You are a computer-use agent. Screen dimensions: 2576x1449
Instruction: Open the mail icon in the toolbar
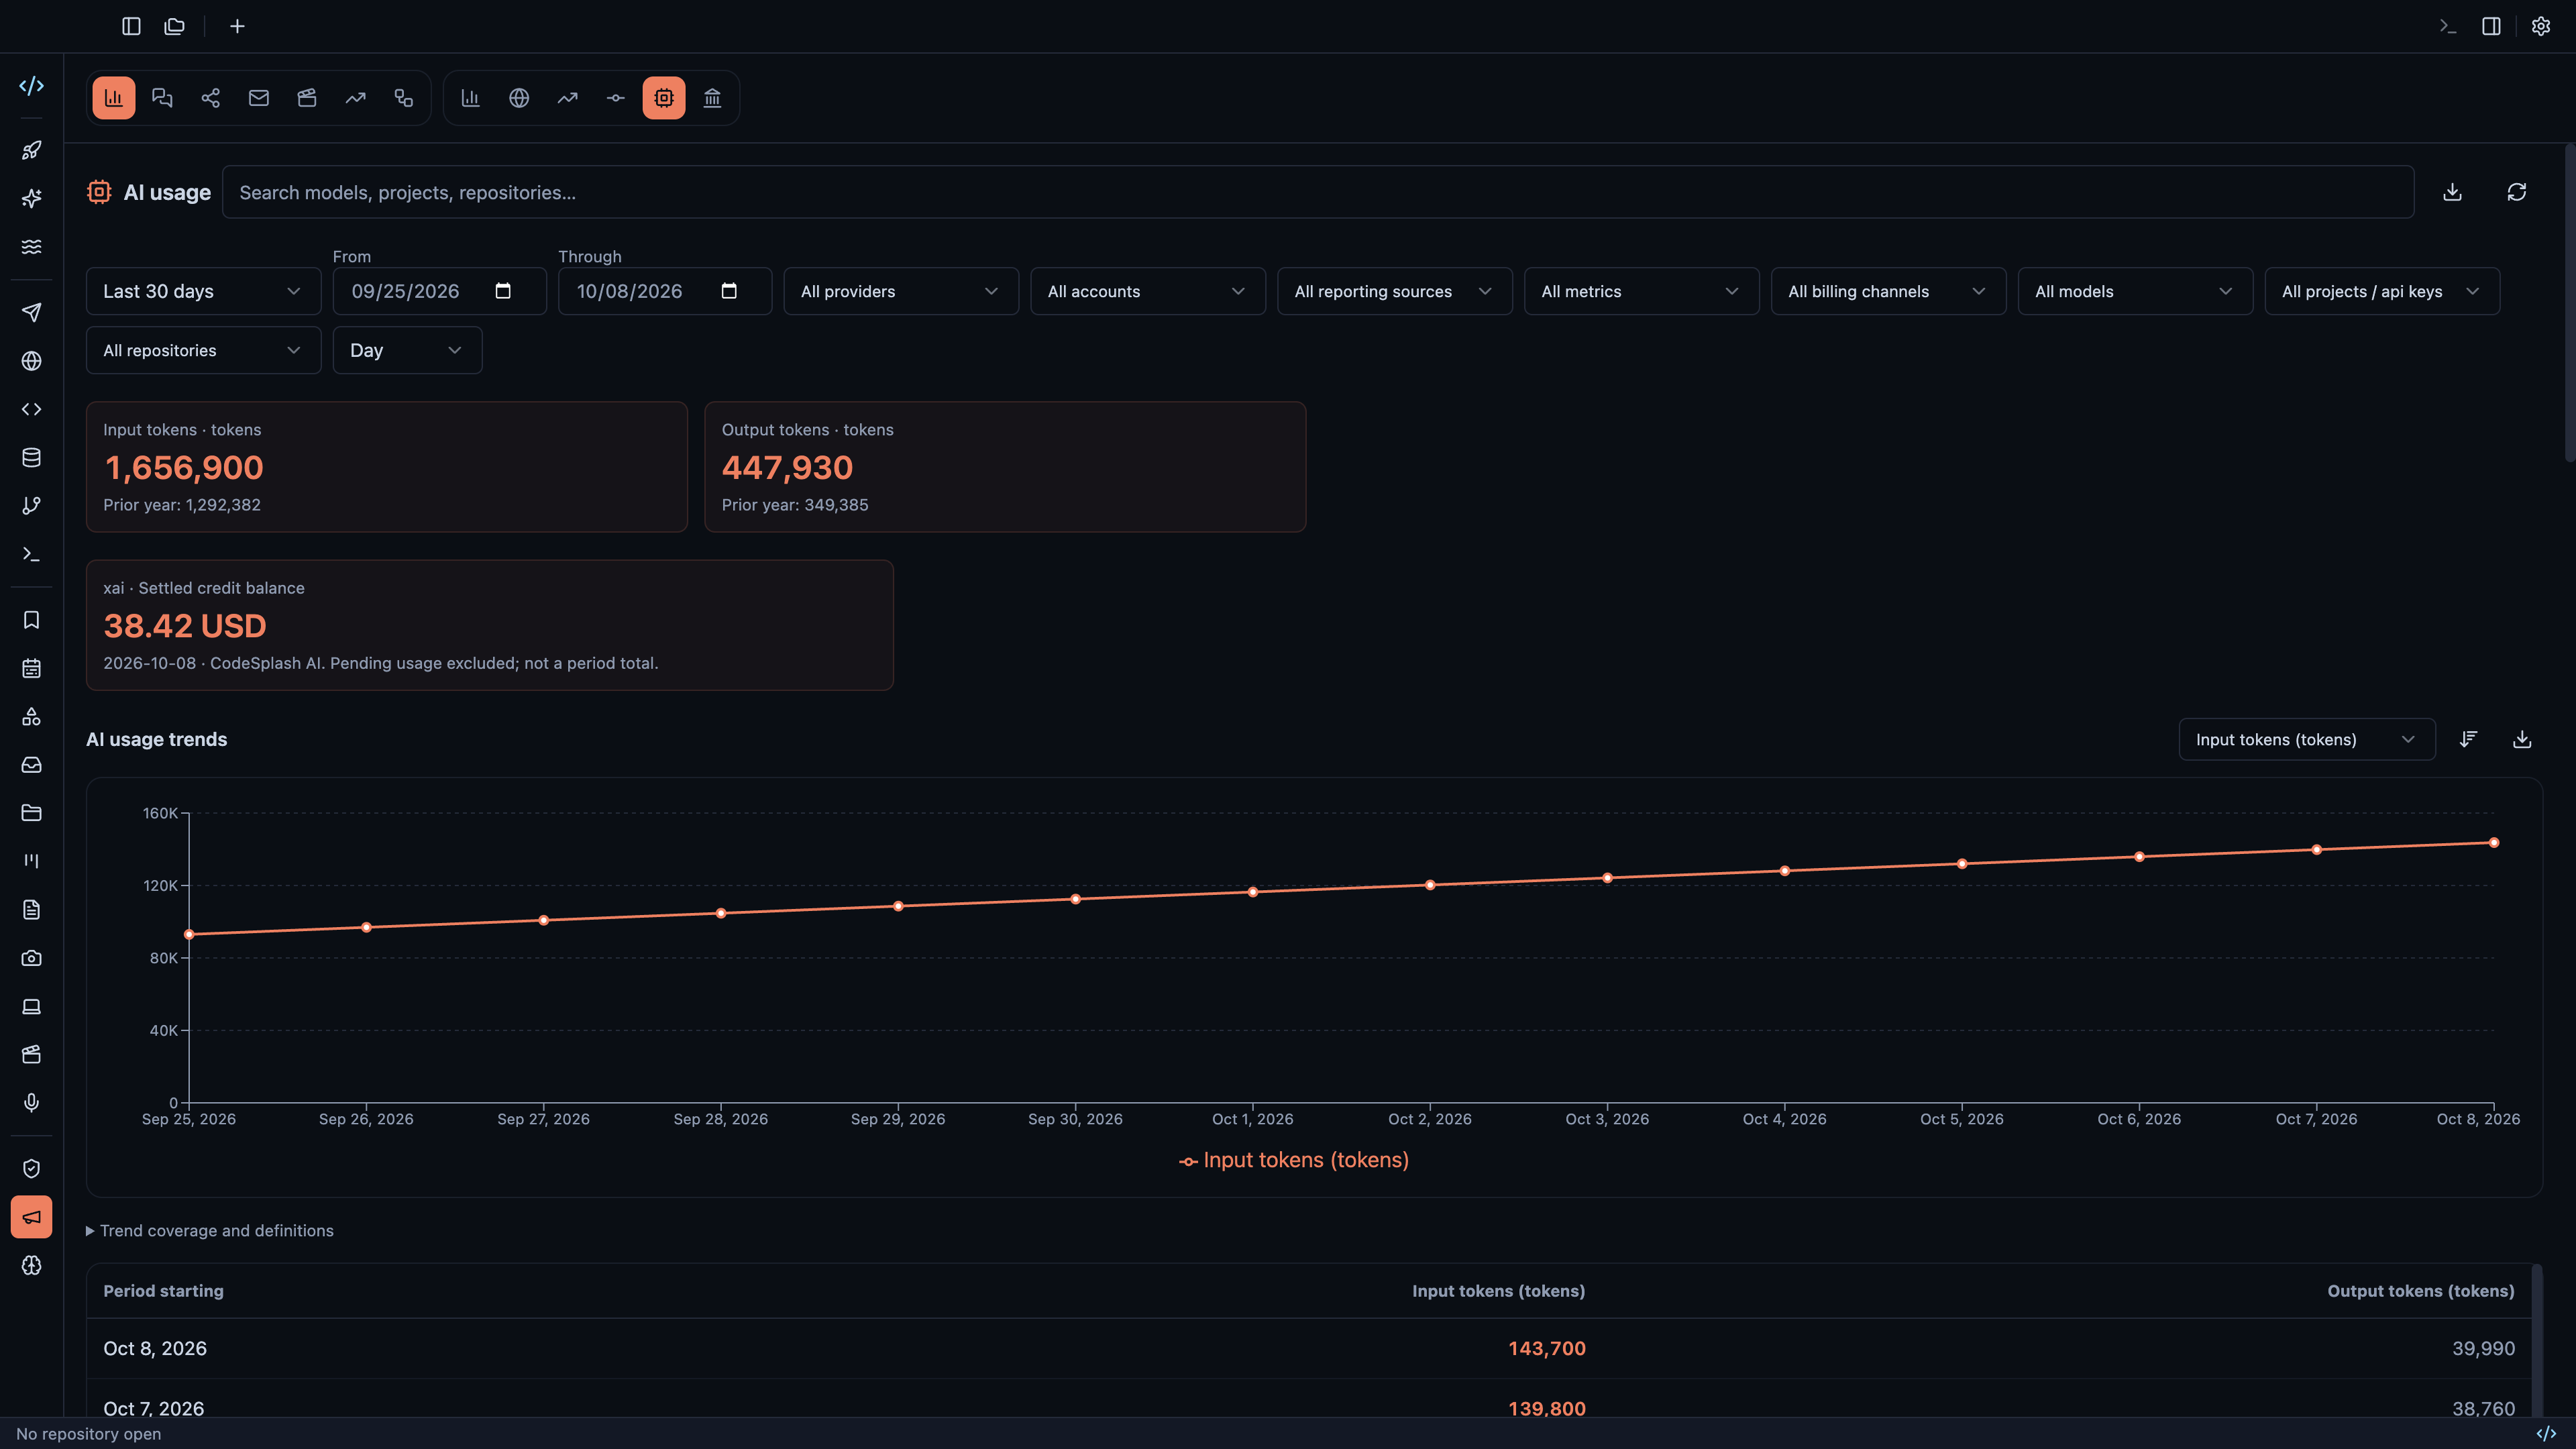point(259,98)
